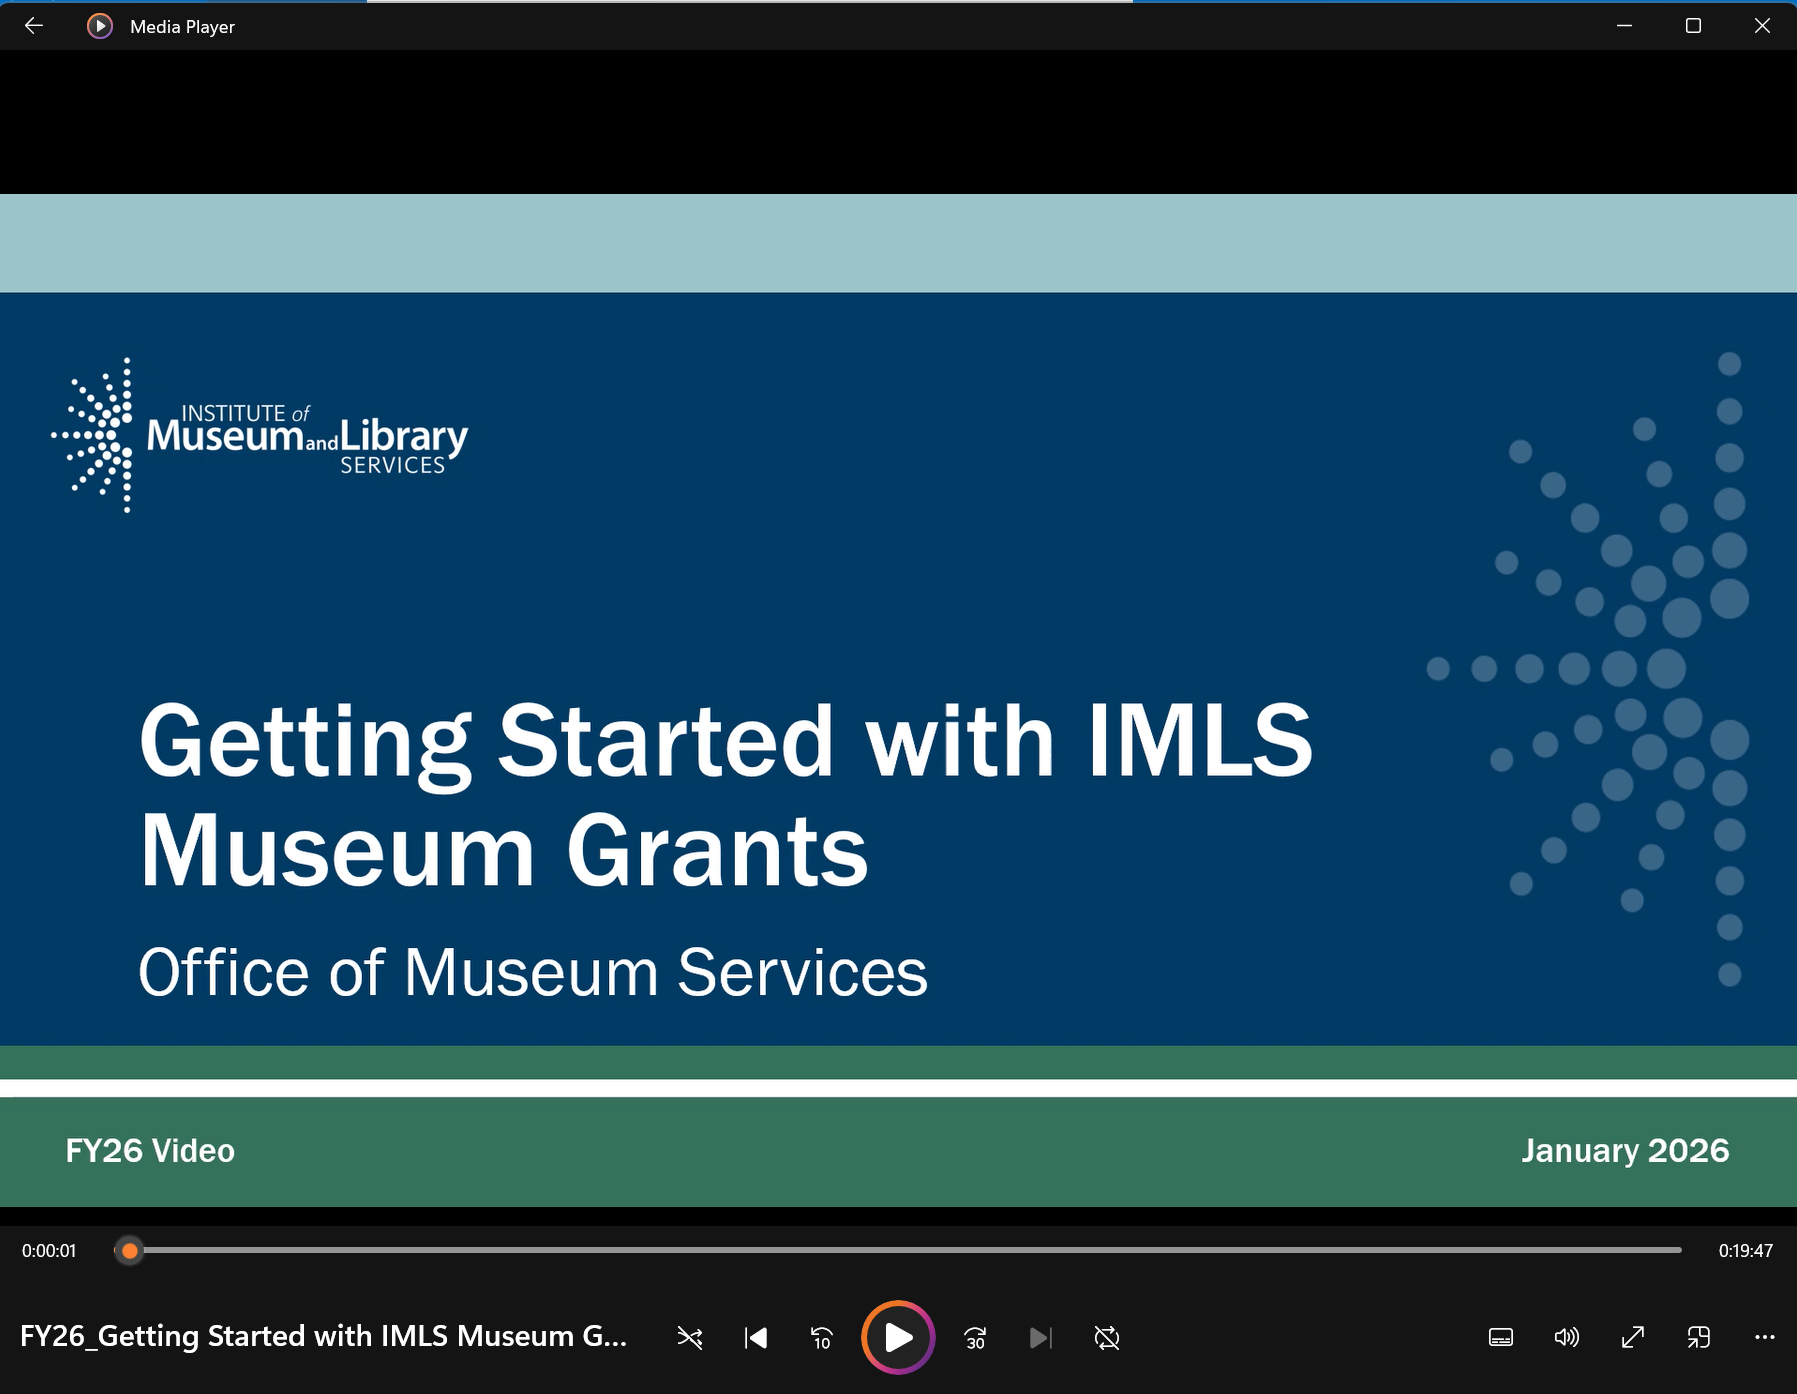Go back with the back arrow

(34, 26)
